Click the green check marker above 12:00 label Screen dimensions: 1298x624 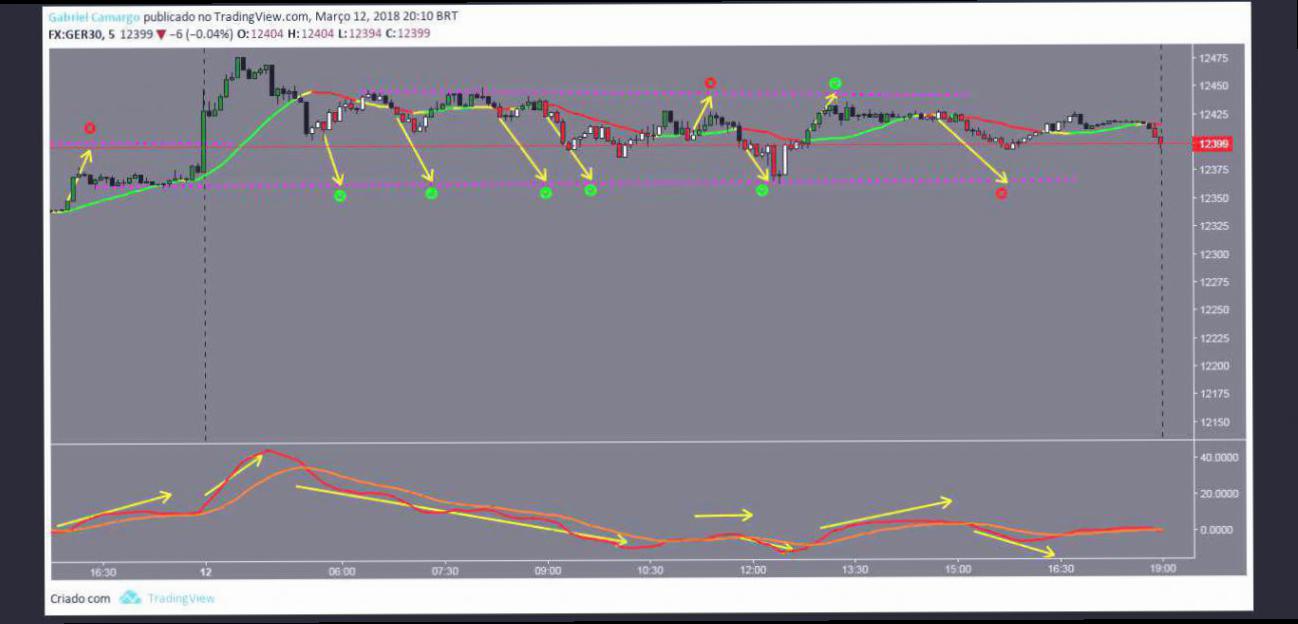pyautogui.click(x=762, y=190)
